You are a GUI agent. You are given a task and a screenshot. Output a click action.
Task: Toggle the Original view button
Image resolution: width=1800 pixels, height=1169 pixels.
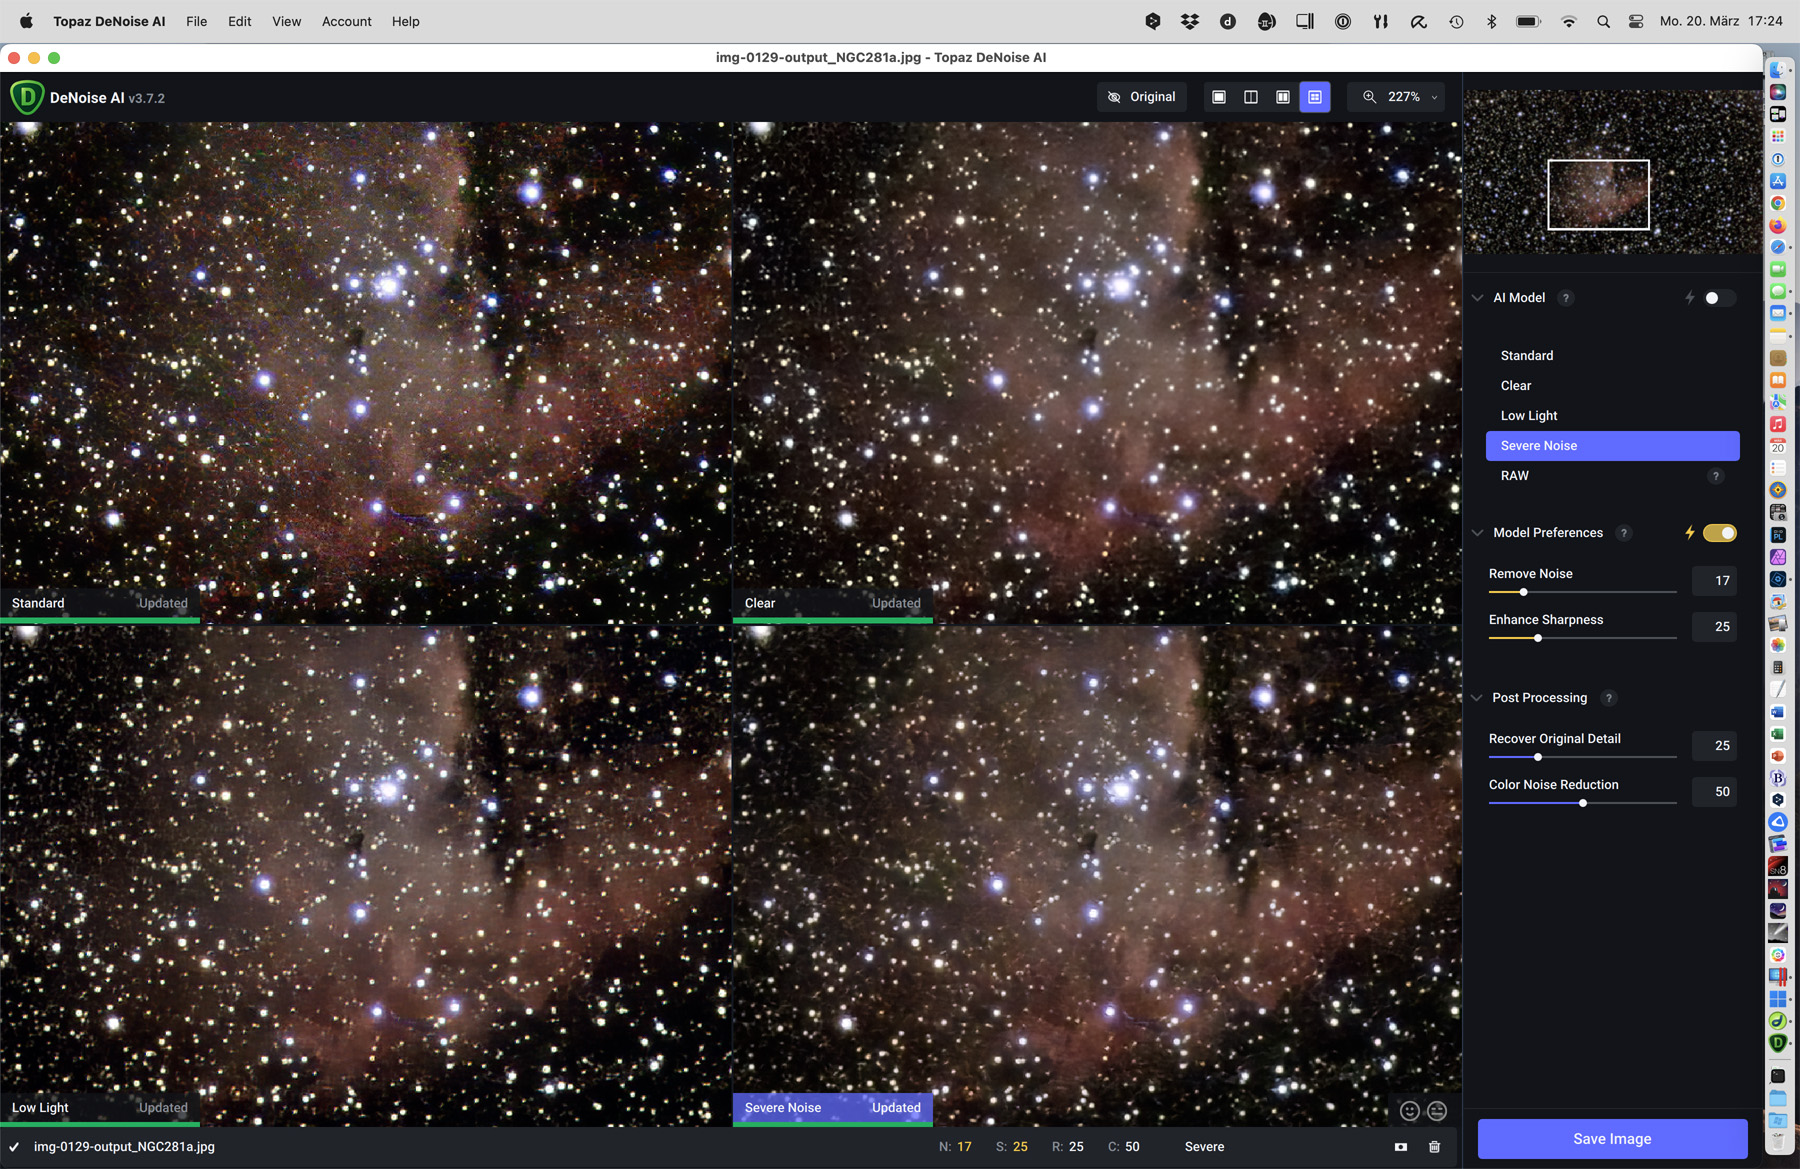(1142, 97)
